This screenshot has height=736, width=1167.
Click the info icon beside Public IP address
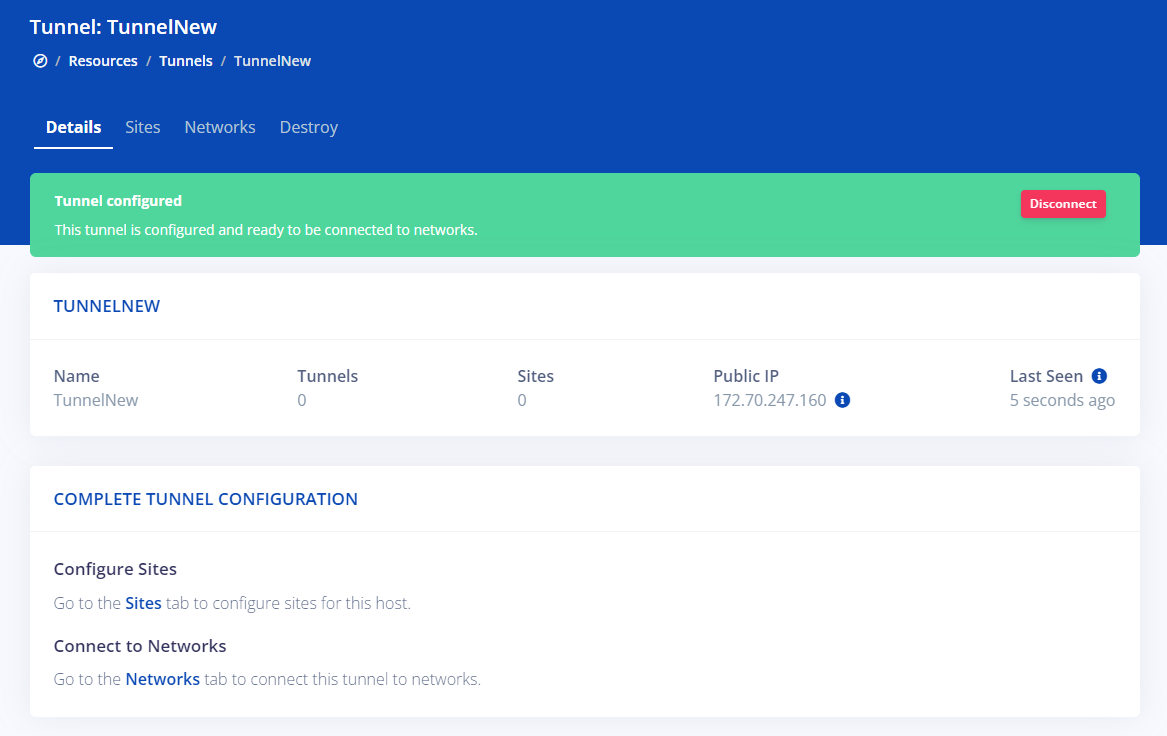(842, 400)
